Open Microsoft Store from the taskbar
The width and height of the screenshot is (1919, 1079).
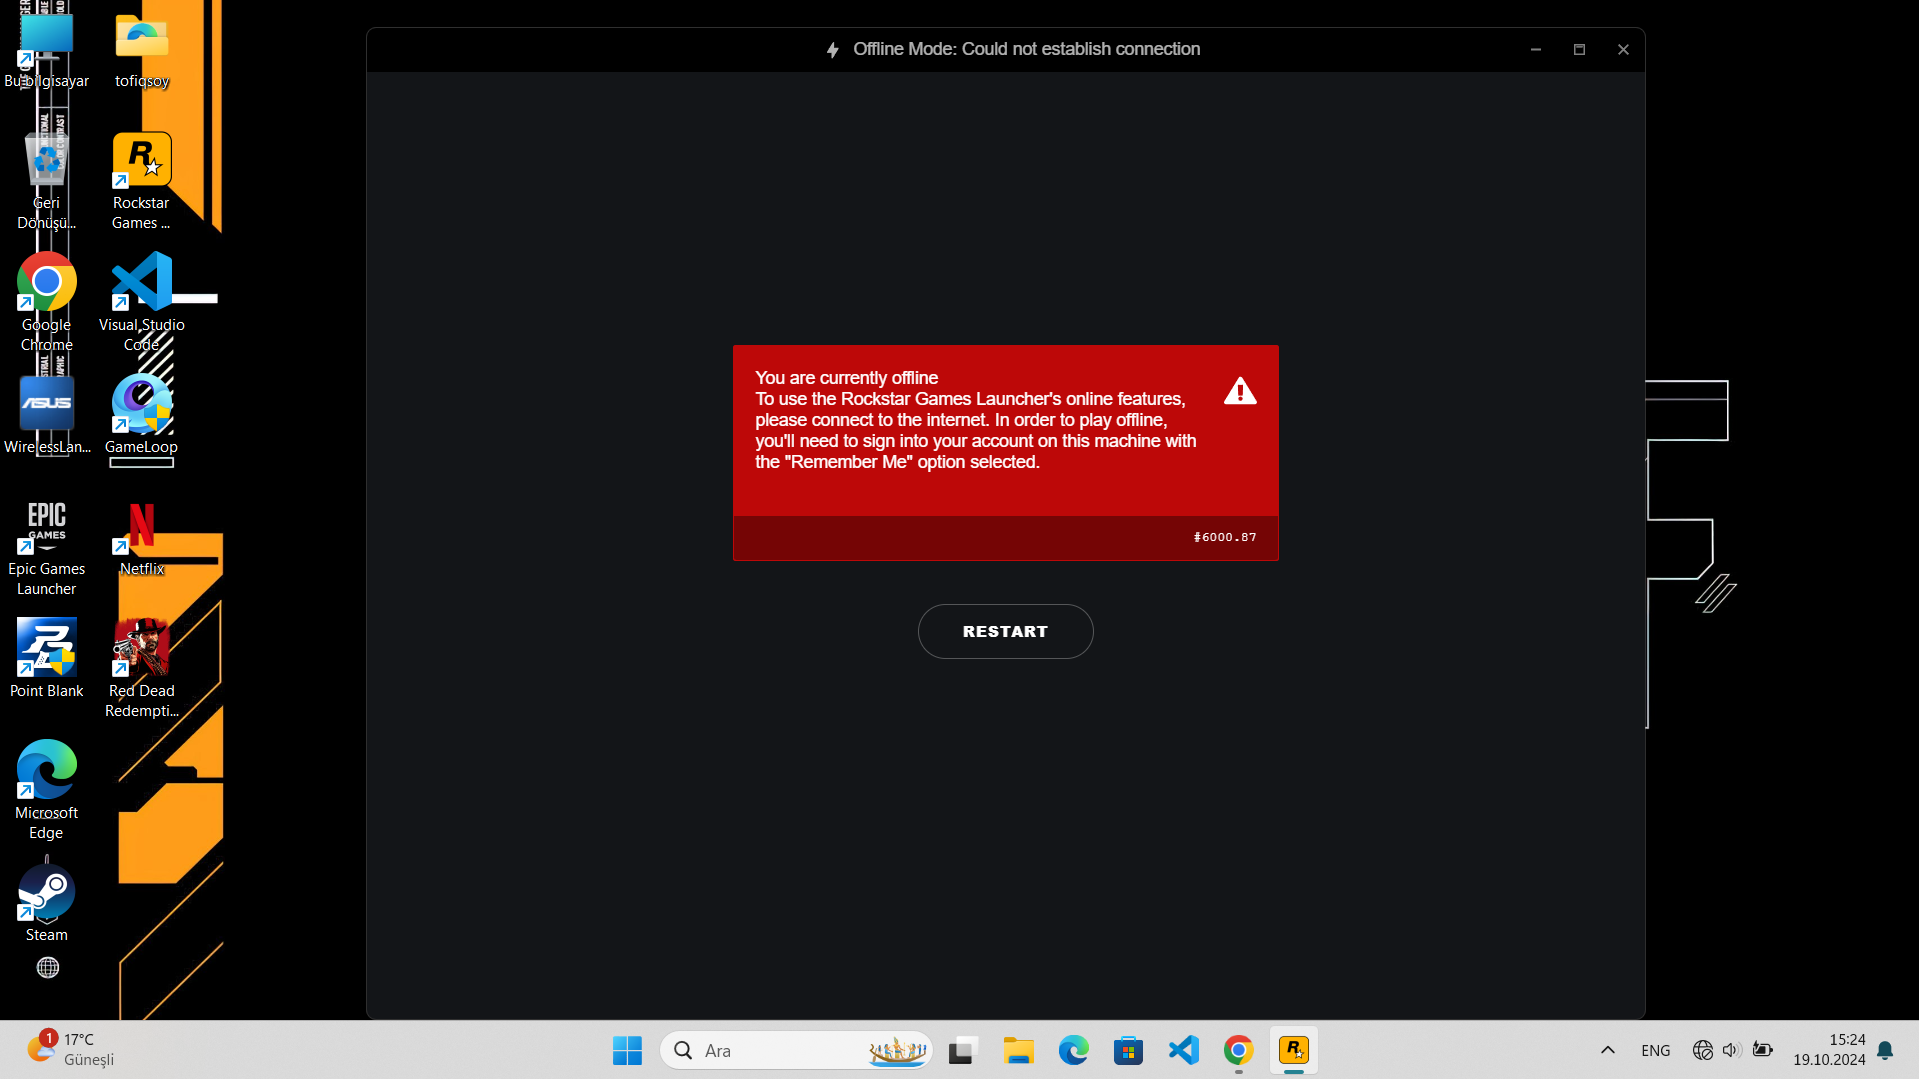pos(1129,1050)
